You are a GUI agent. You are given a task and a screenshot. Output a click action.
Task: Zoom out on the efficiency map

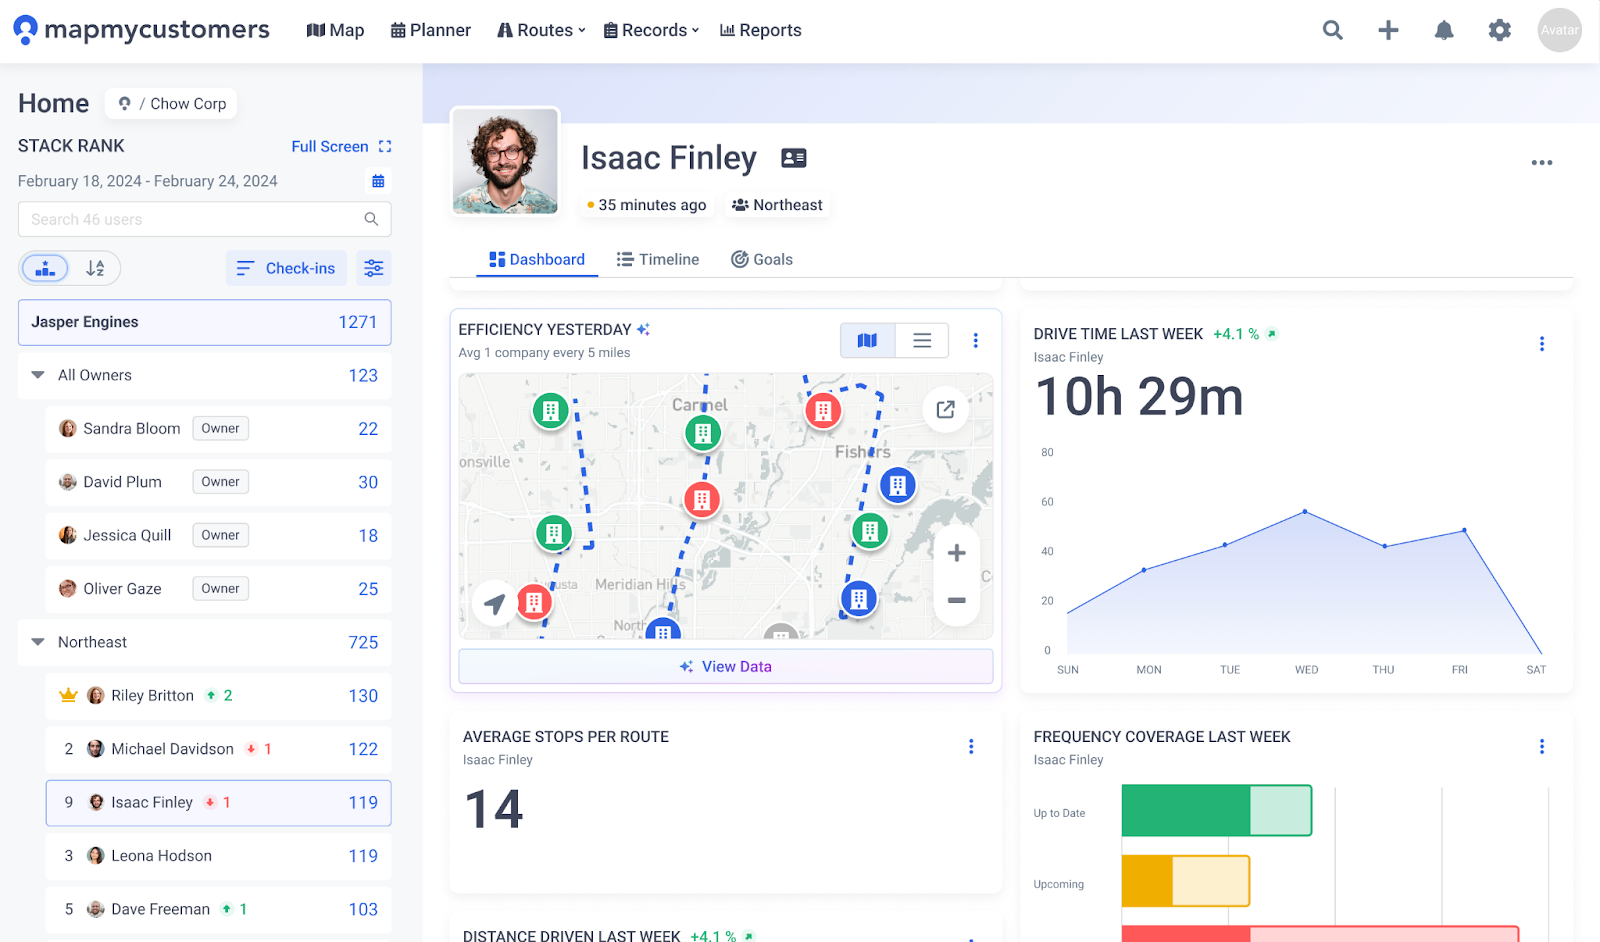957,600
